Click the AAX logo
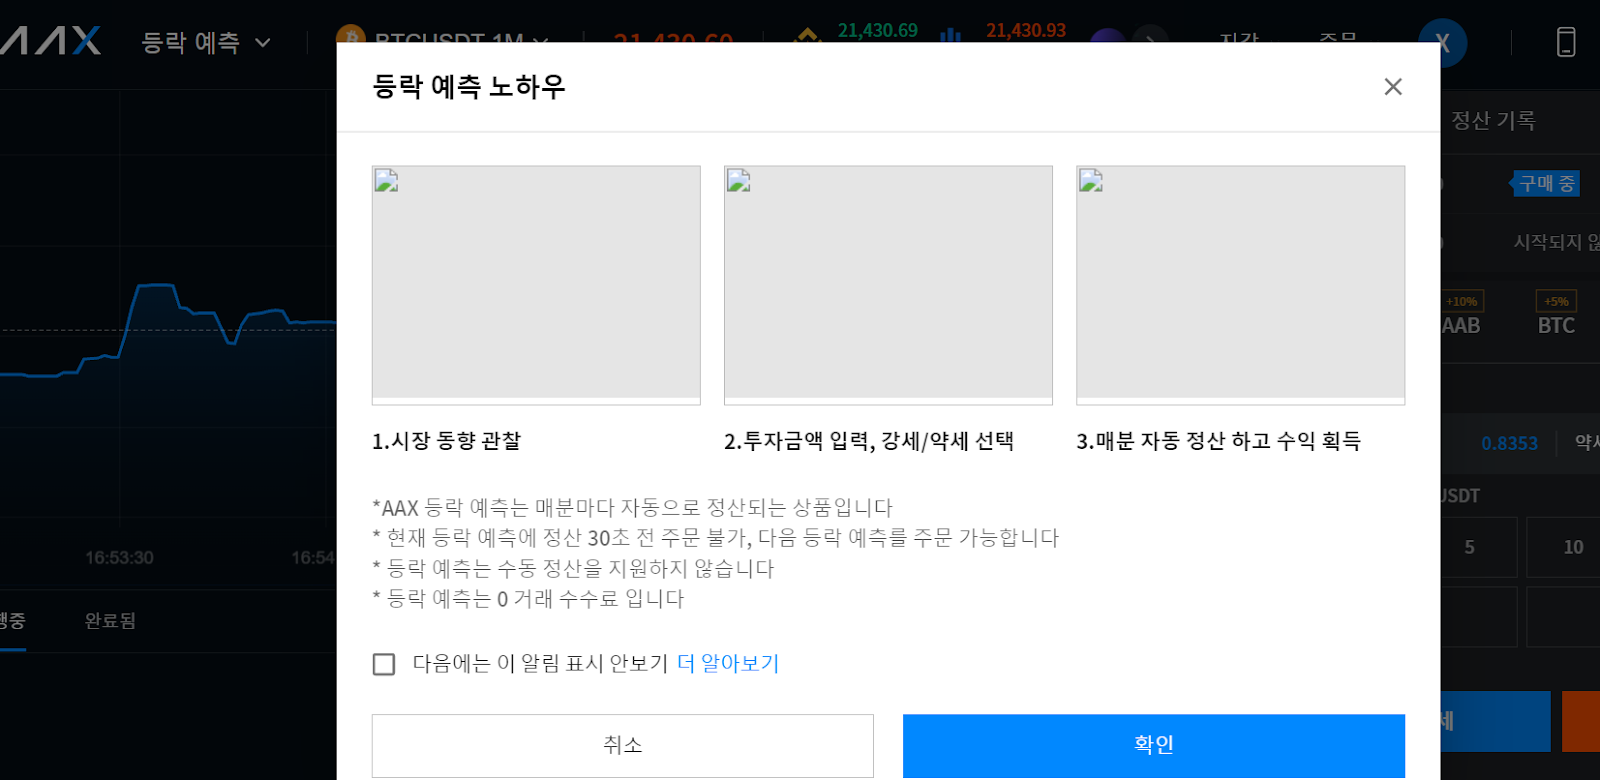1600x780 pixels. tap(50, 41)
